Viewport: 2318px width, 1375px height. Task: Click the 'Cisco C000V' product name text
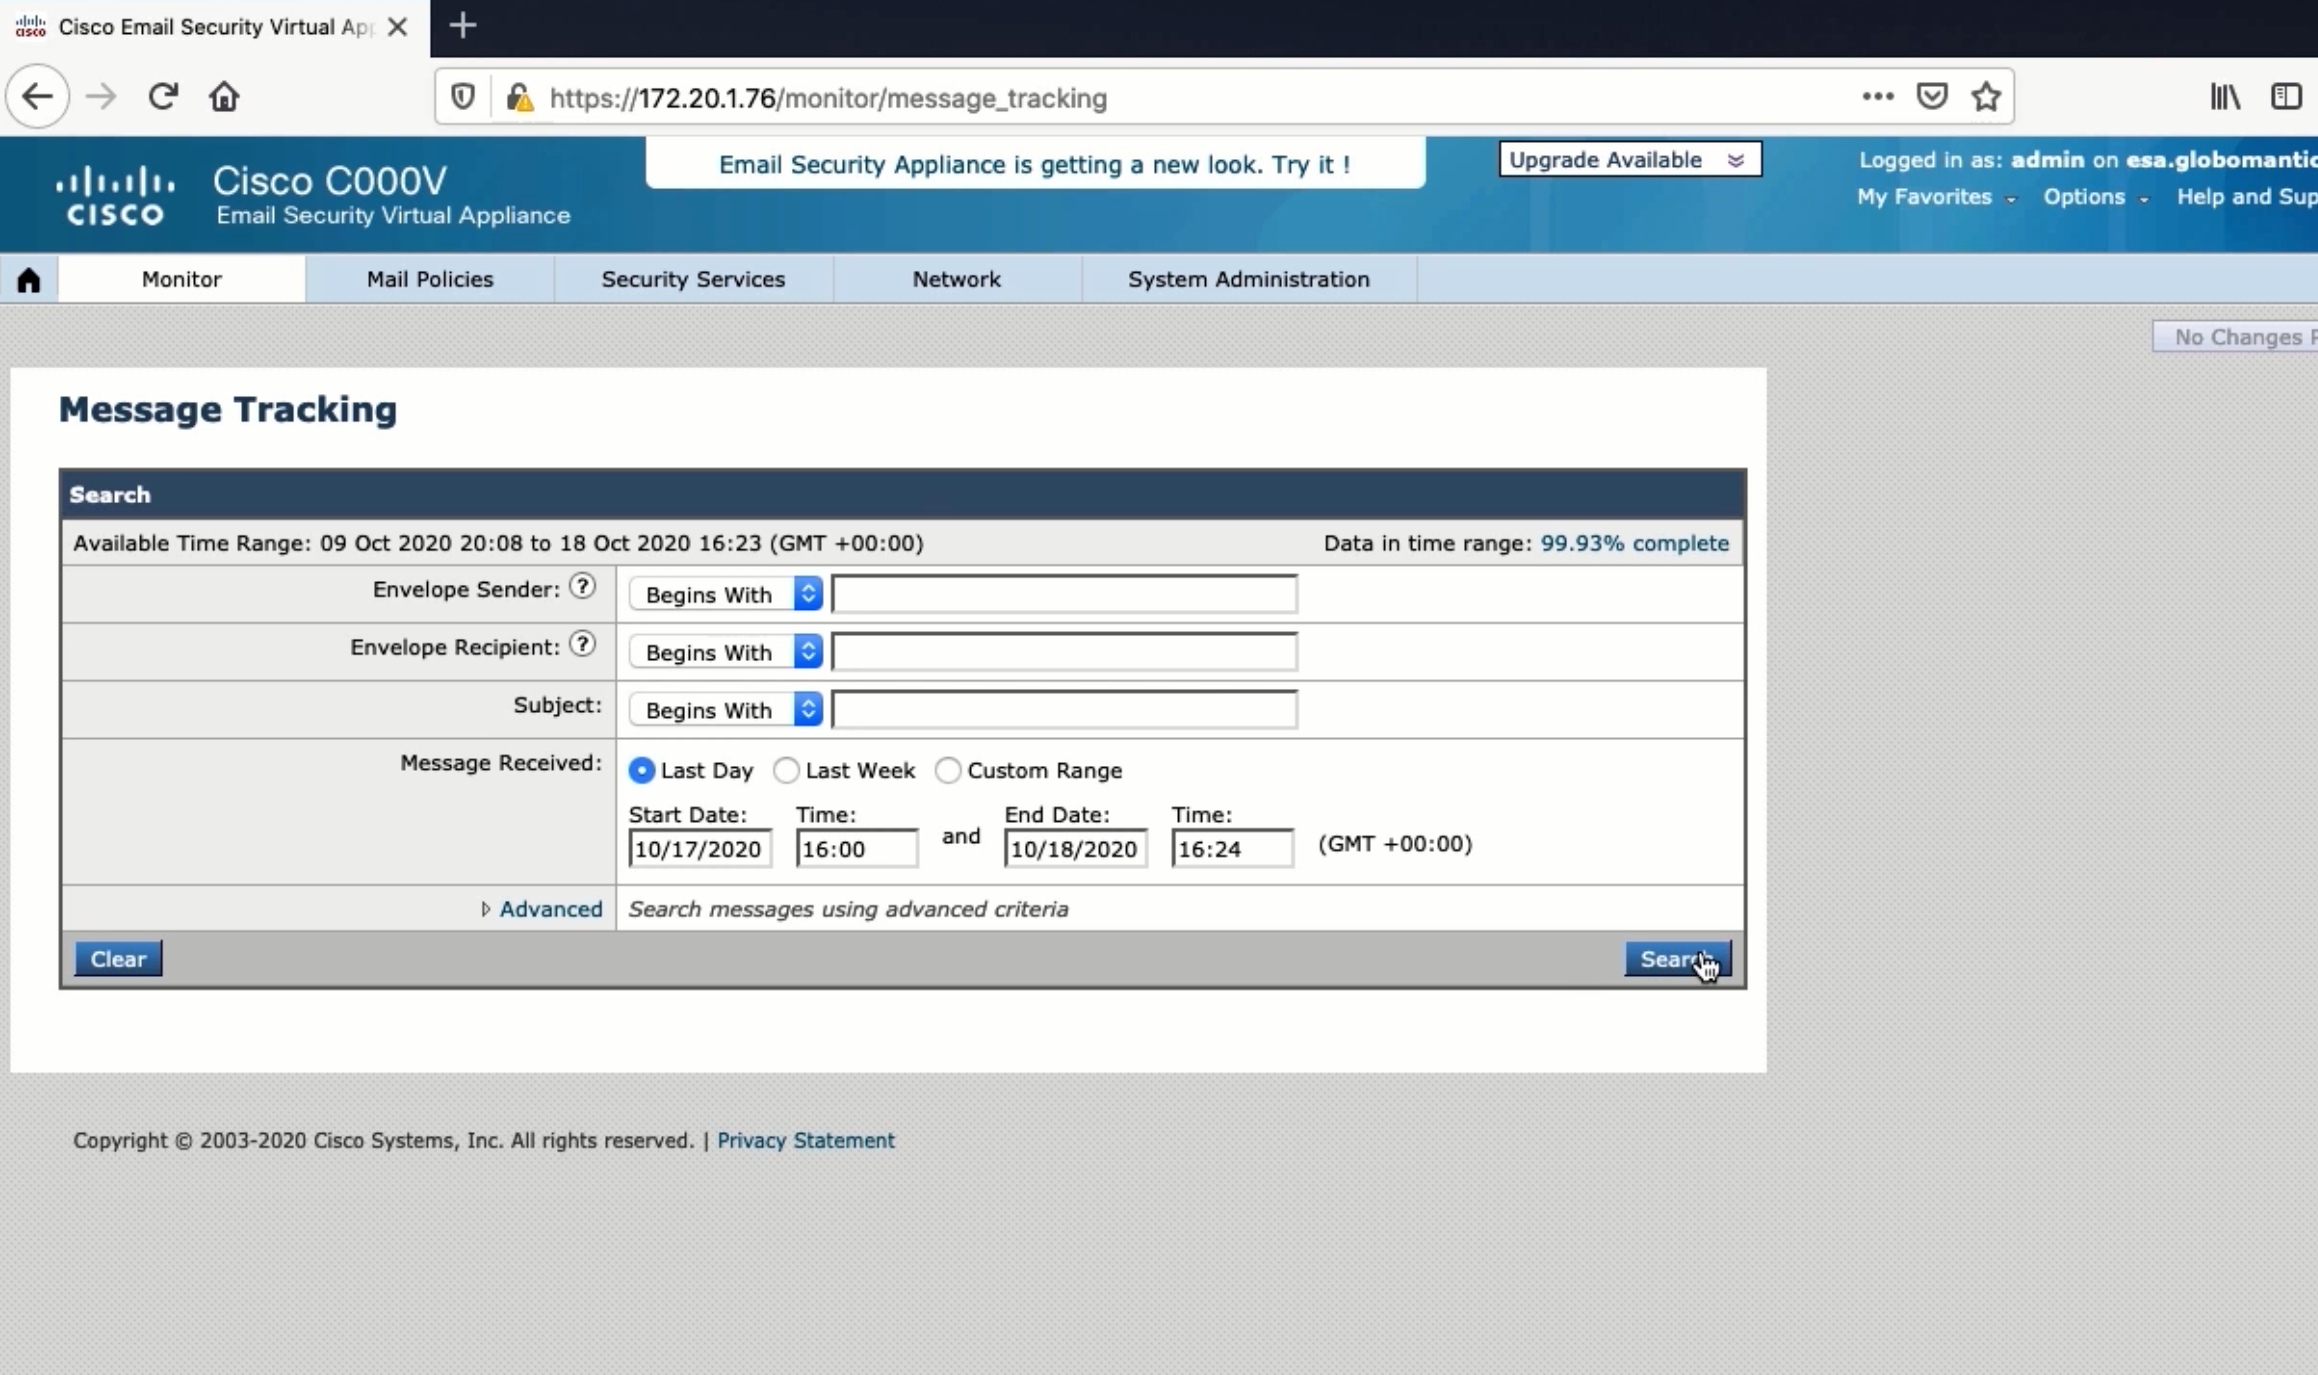tap(330, 181)
